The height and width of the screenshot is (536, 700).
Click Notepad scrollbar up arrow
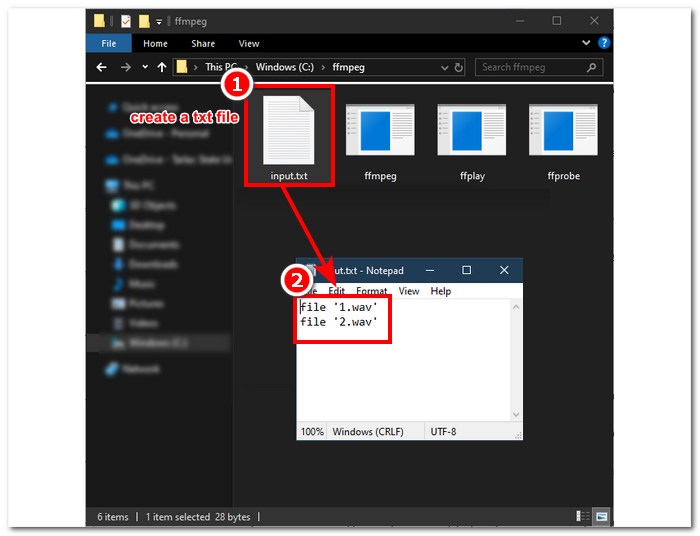coord(516,307)
